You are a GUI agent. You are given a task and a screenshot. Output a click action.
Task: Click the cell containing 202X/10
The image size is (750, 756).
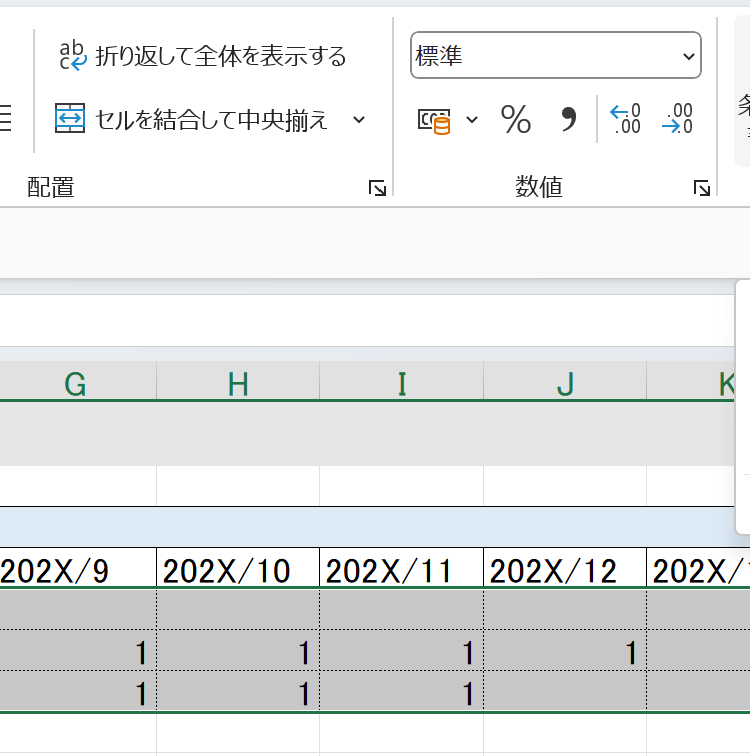point(238,570)
